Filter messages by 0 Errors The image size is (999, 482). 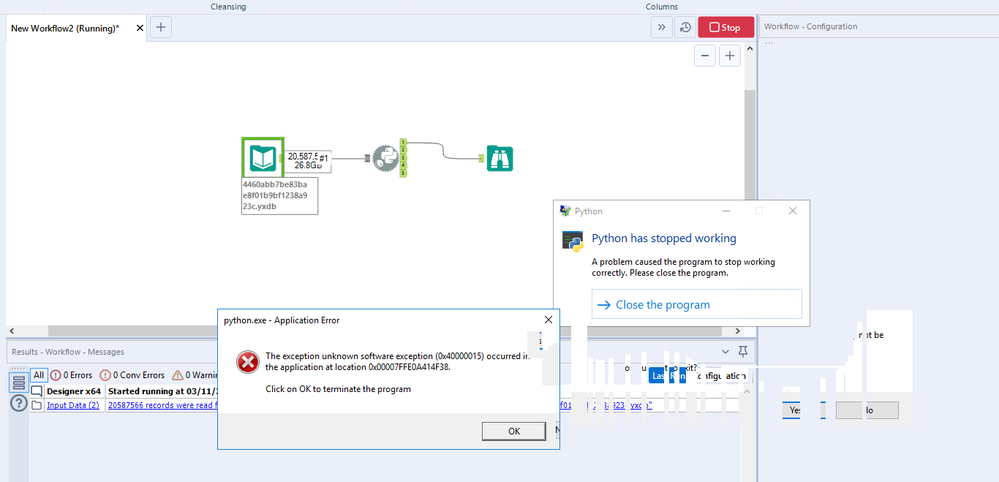tap(71, 375)
